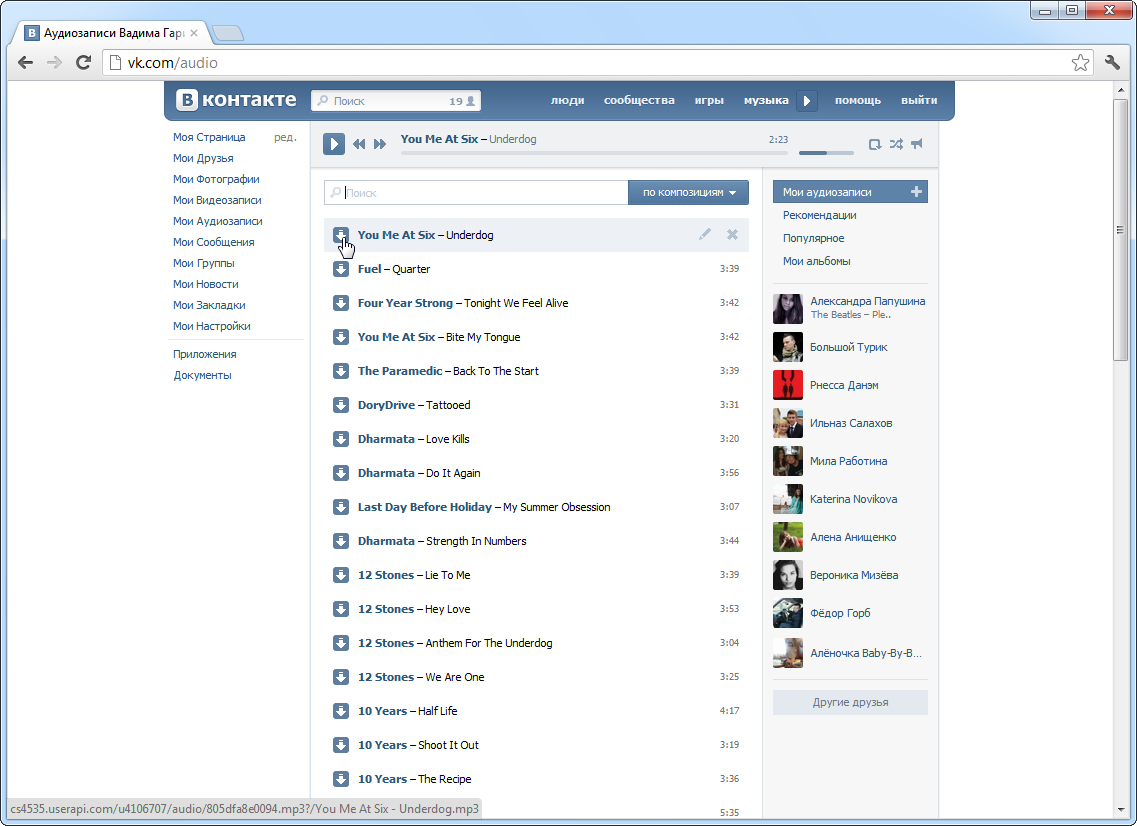The width and height of the screenshot is (1137, 826).
Task: Bookmark this page with the star icon
Action: [1080, 62]
